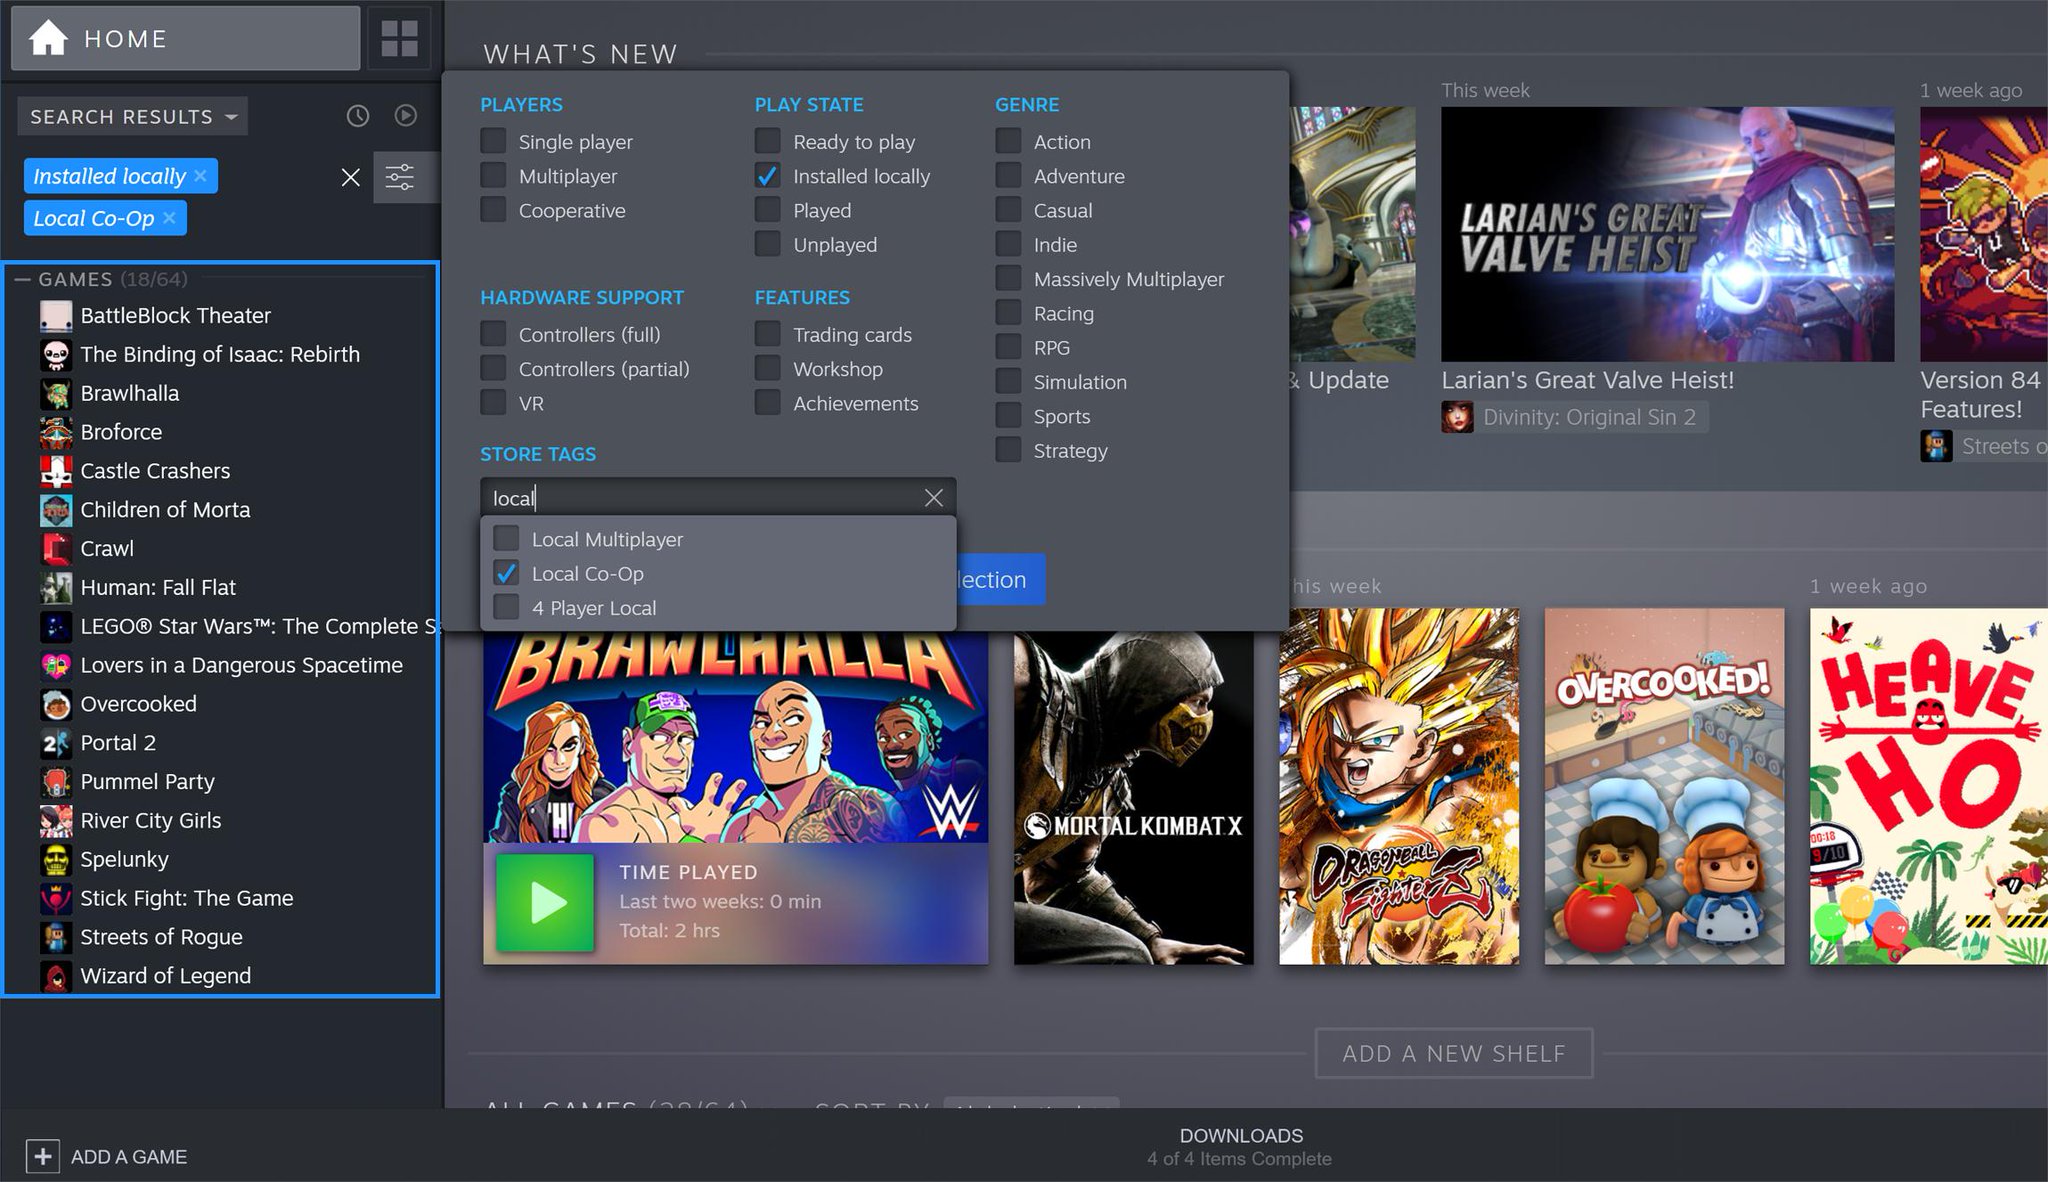Check the Action genre checkbox
The image size is (2048, 1182).
[x=1008, y=141]
